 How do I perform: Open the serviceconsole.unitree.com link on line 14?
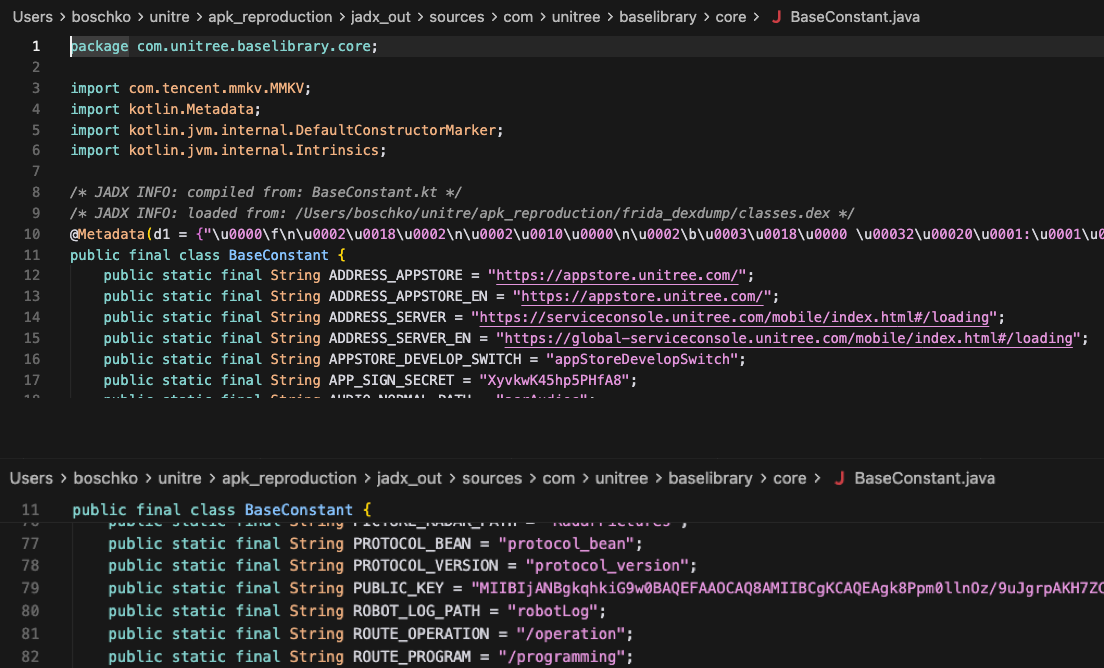[x=734, y=317]
